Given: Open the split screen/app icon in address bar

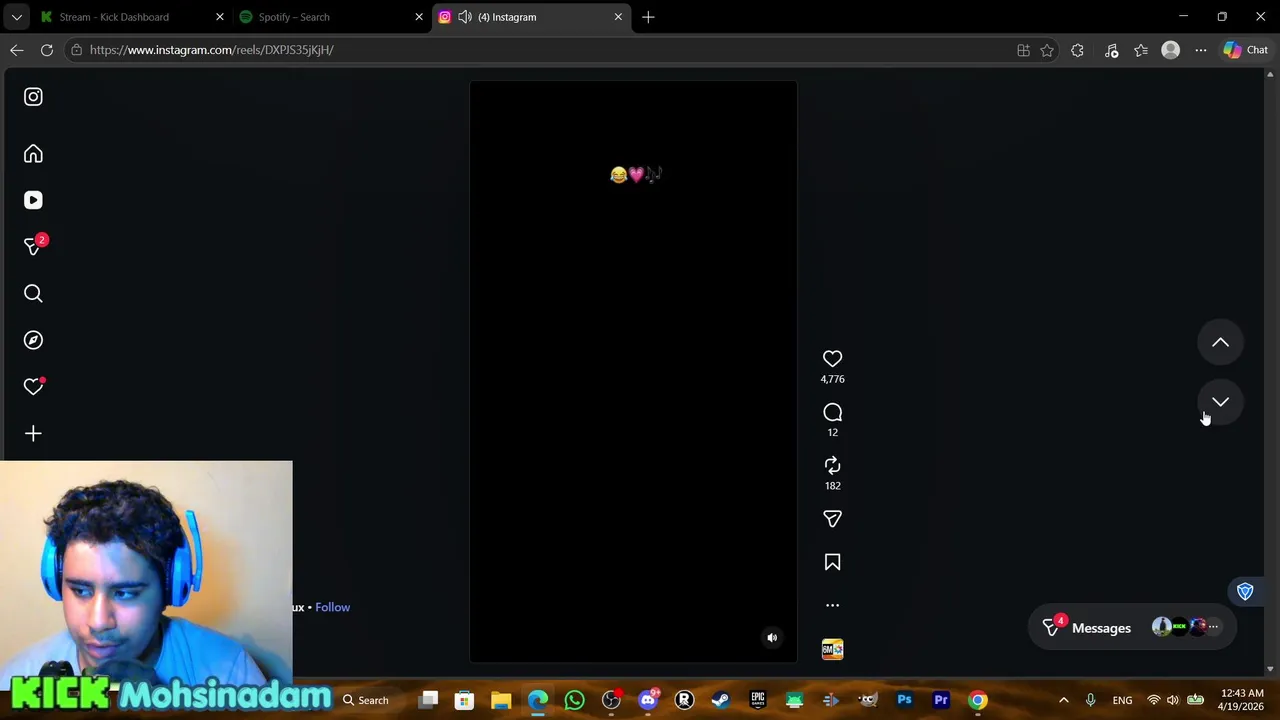Looking at the screenshot, I should (1023, 50).
